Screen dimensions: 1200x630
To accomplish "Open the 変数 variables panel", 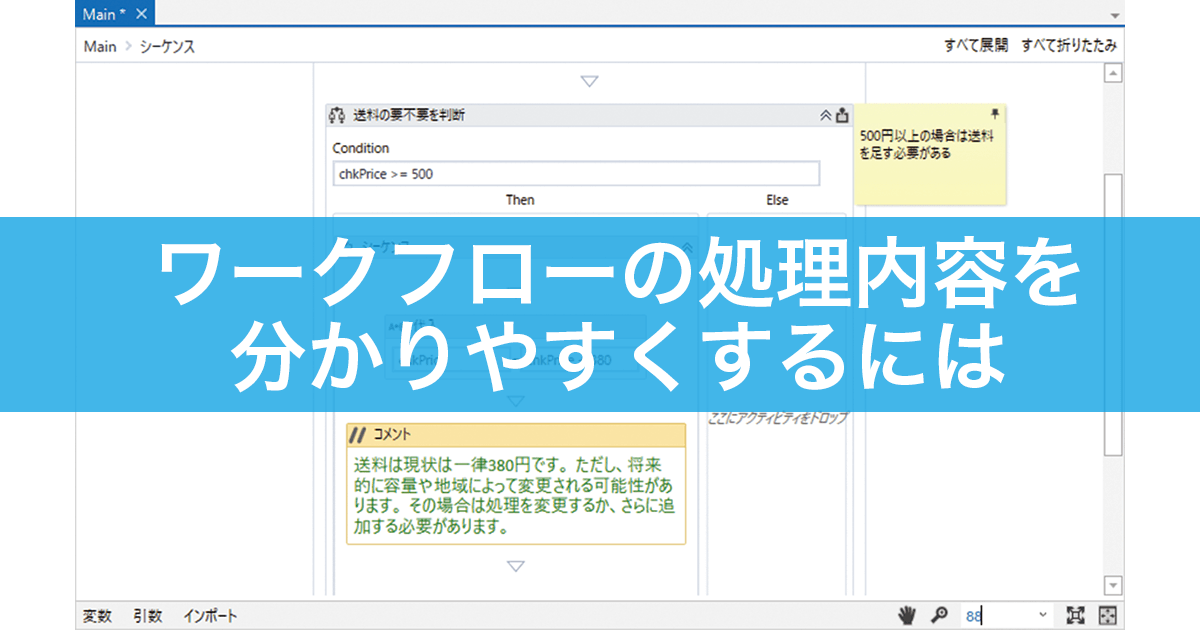I will (97, 616).
